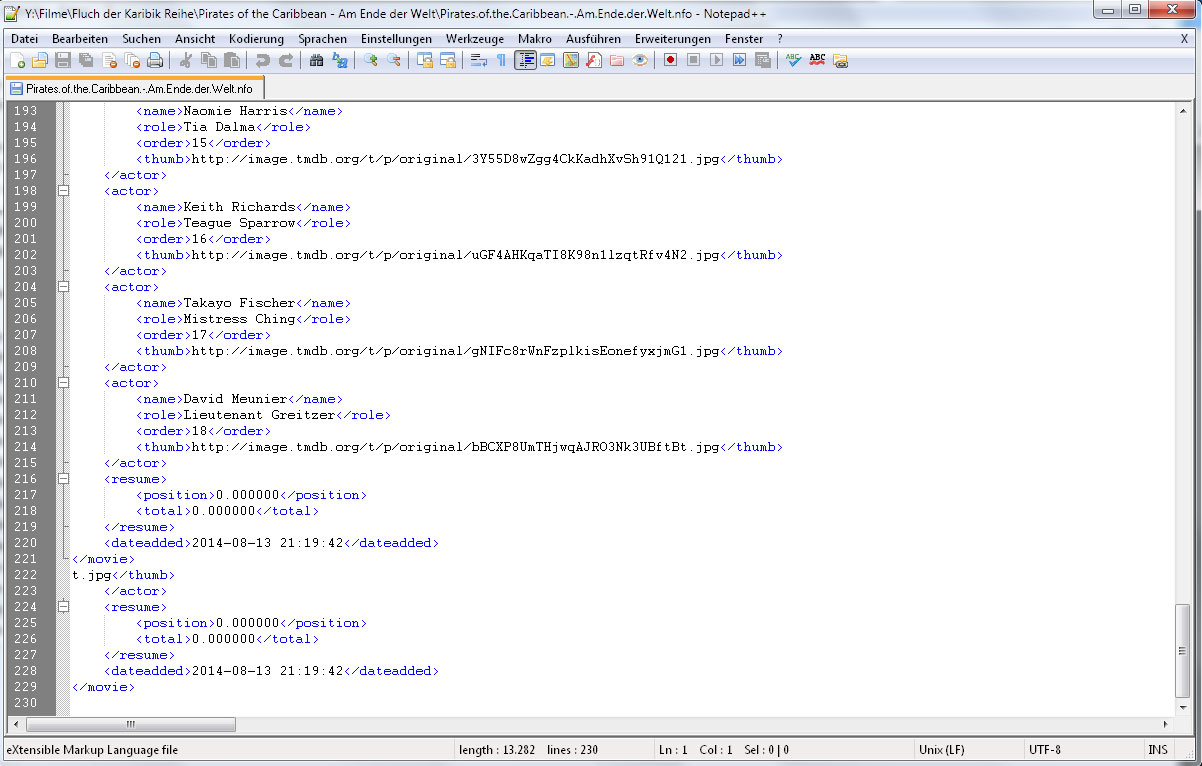Click the vertical scrollbar up arrow
This screenshot has height=766, width=1202.
tap(1184, 111)
